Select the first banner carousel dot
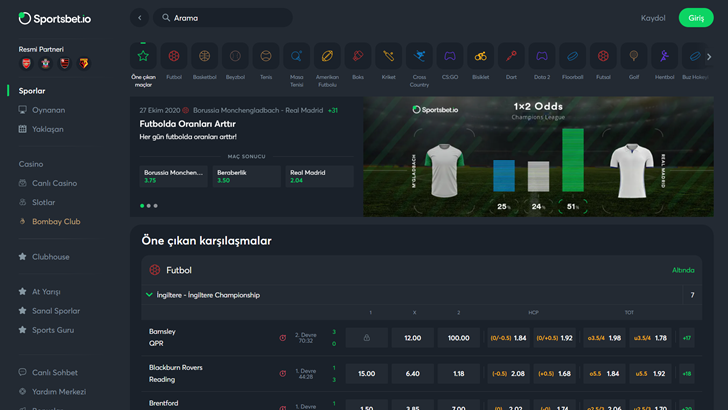The image size is (728, 410). pos(142,206)
